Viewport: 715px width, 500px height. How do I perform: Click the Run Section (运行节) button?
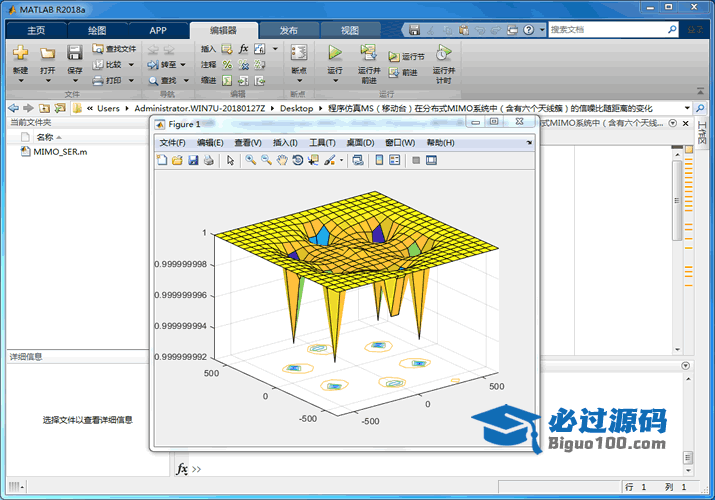tap(406, 57)
